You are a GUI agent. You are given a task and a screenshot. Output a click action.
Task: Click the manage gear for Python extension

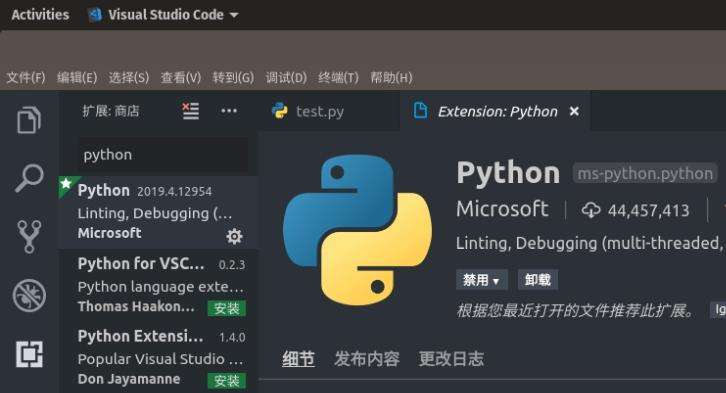point(234,236)
